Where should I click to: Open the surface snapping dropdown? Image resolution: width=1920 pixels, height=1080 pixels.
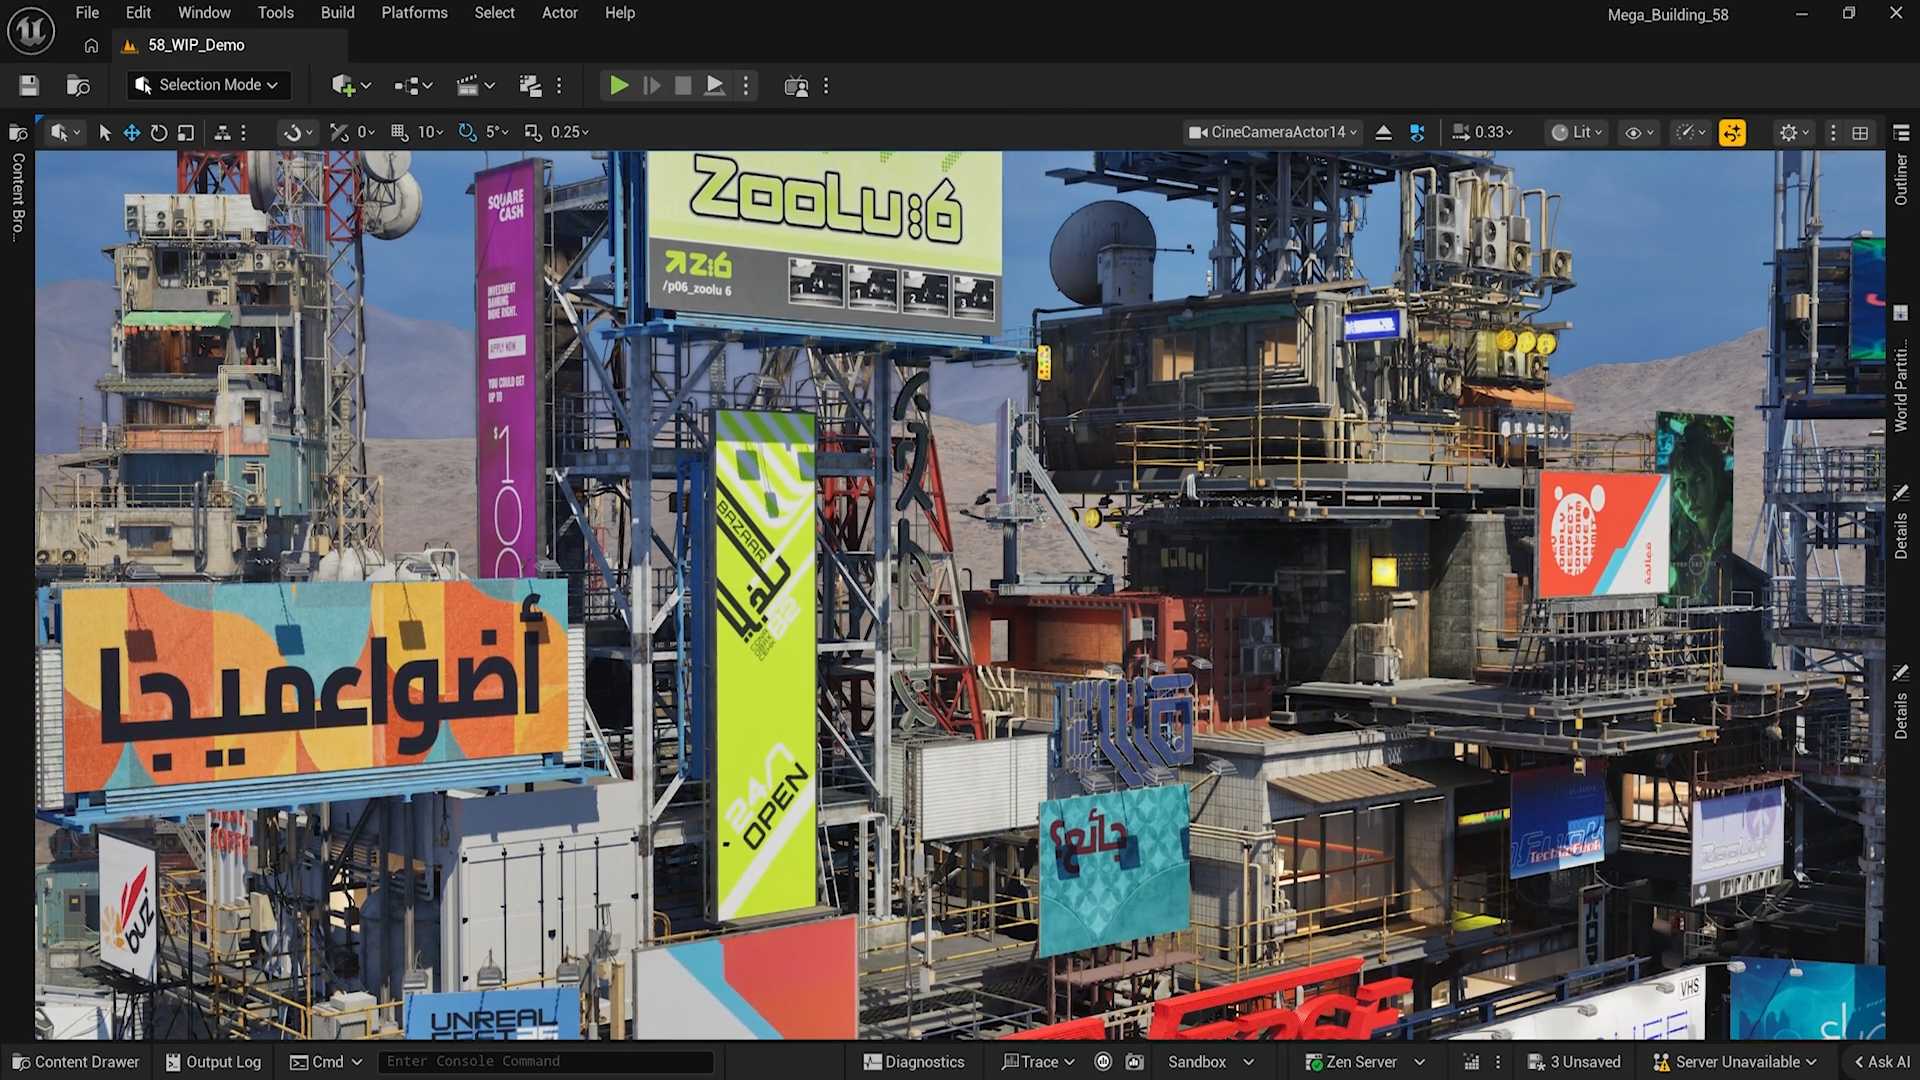[x=297, y=132]
